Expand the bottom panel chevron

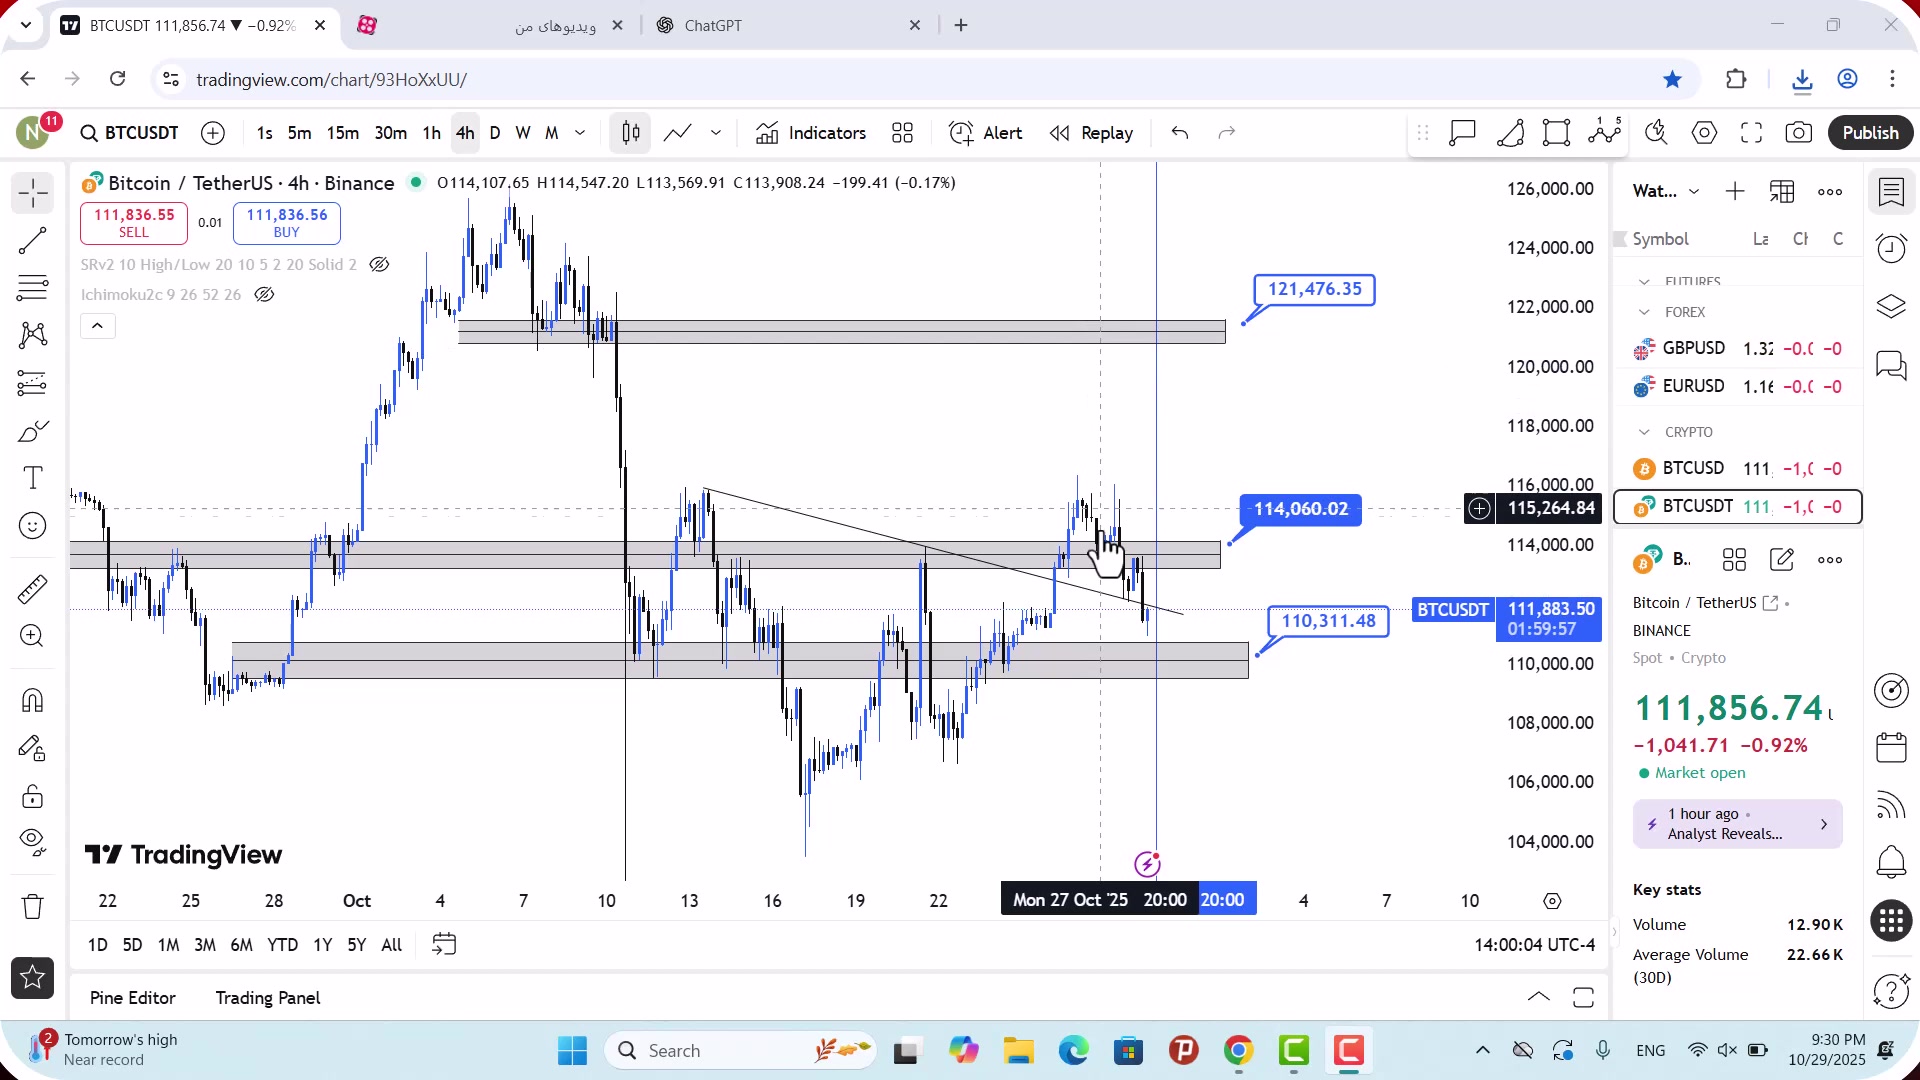pyautogui.click(x=1539, y=998)
